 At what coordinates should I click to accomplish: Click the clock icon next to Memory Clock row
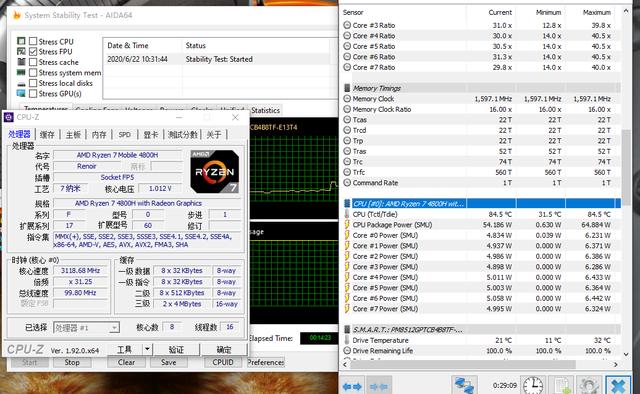[x=347, y=99]
